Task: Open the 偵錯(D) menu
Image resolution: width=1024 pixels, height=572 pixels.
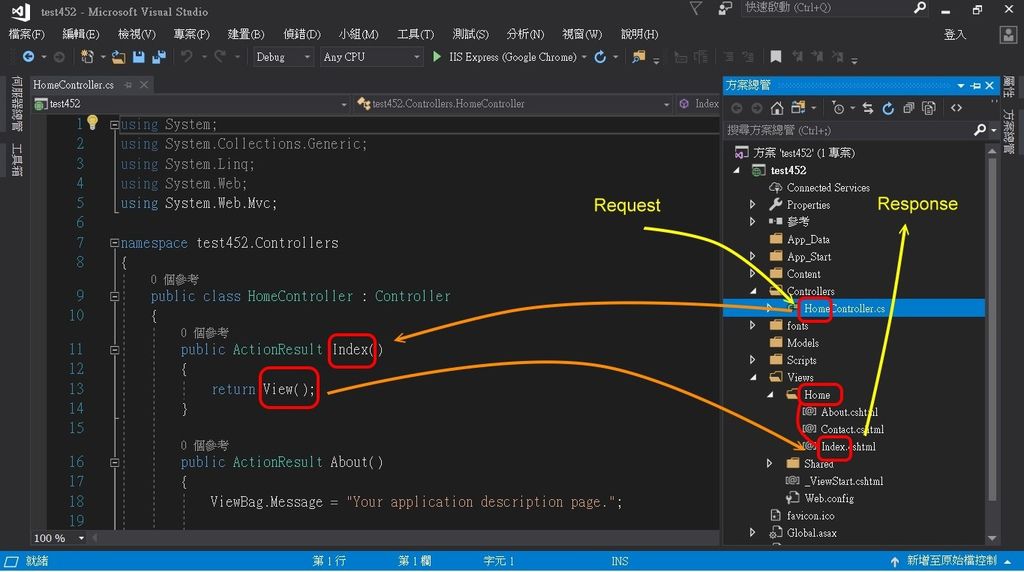Action: [301, 34]
